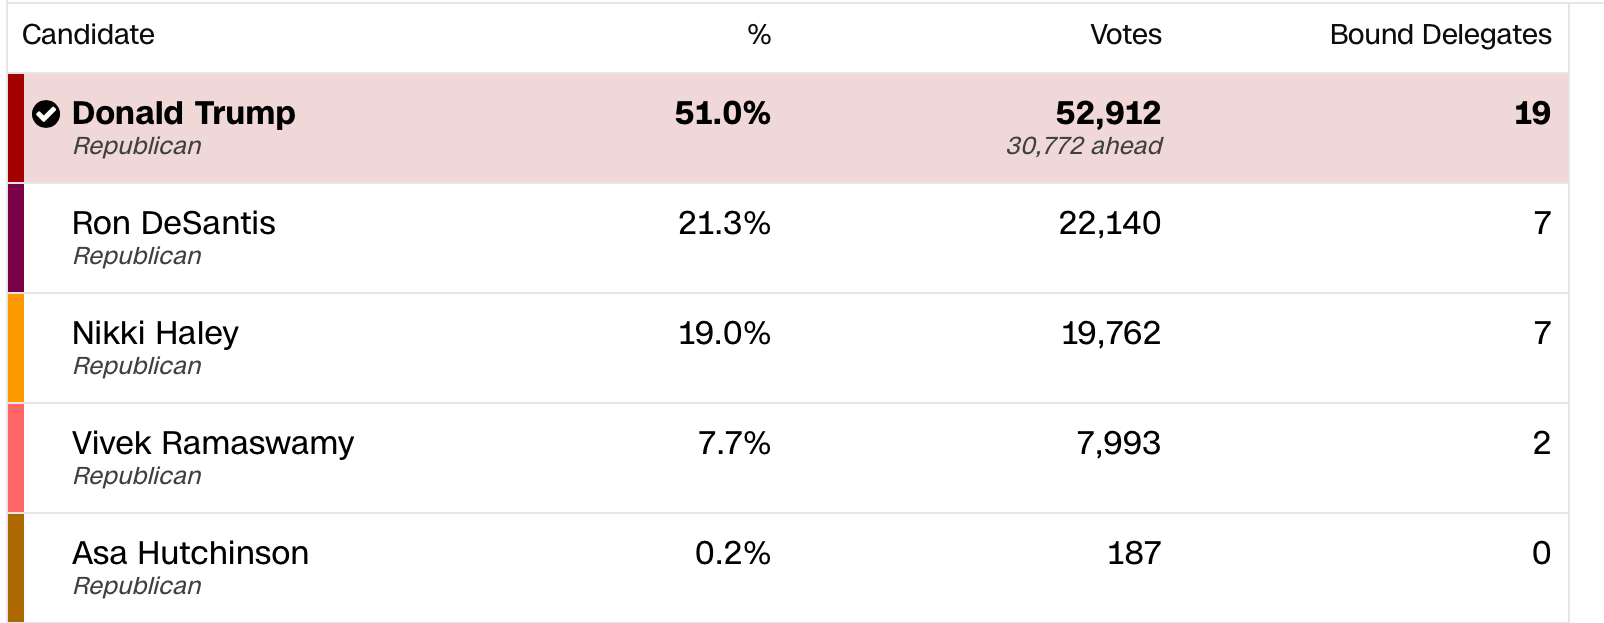Screen dimensions: 1604x623
Task: Click Asa Hutchinson's brown color bar
Action: 15,567
